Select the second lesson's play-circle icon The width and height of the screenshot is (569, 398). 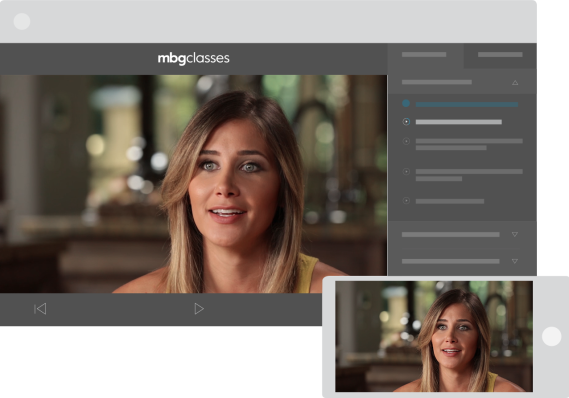point(406,122)
